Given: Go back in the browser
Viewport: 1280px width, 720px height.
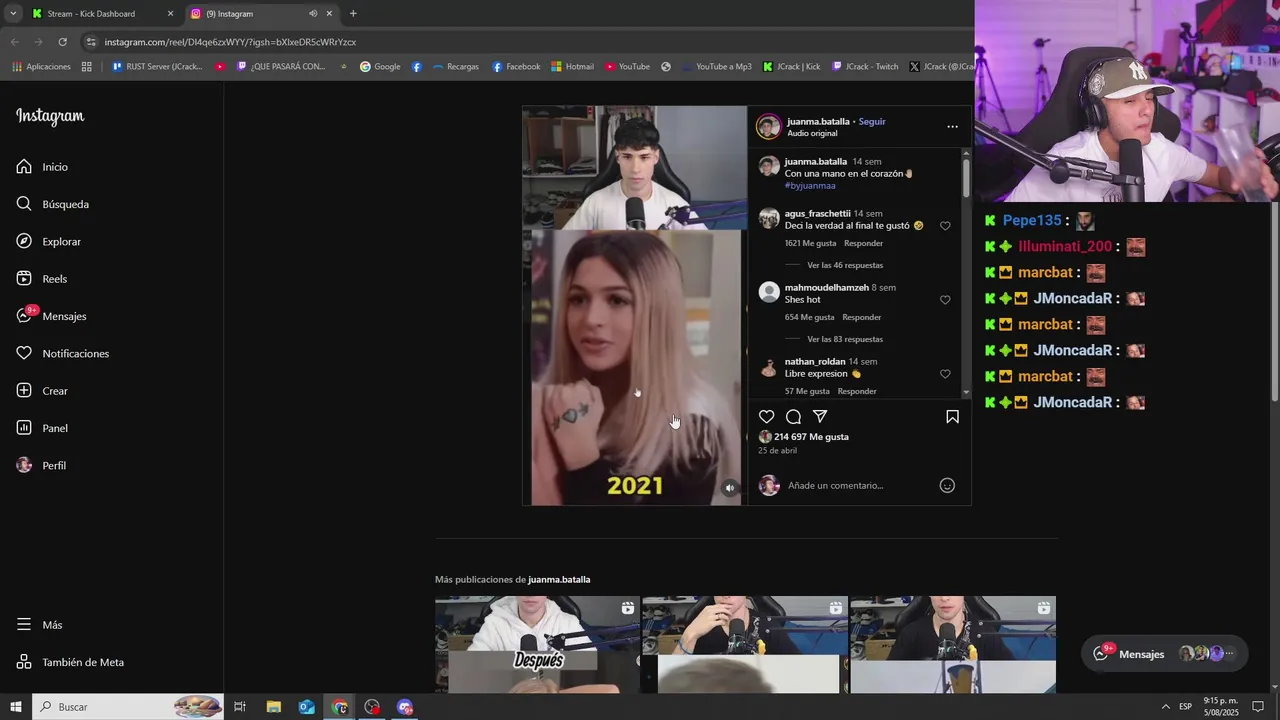Looking at the screenshot, I should [14, 42].
